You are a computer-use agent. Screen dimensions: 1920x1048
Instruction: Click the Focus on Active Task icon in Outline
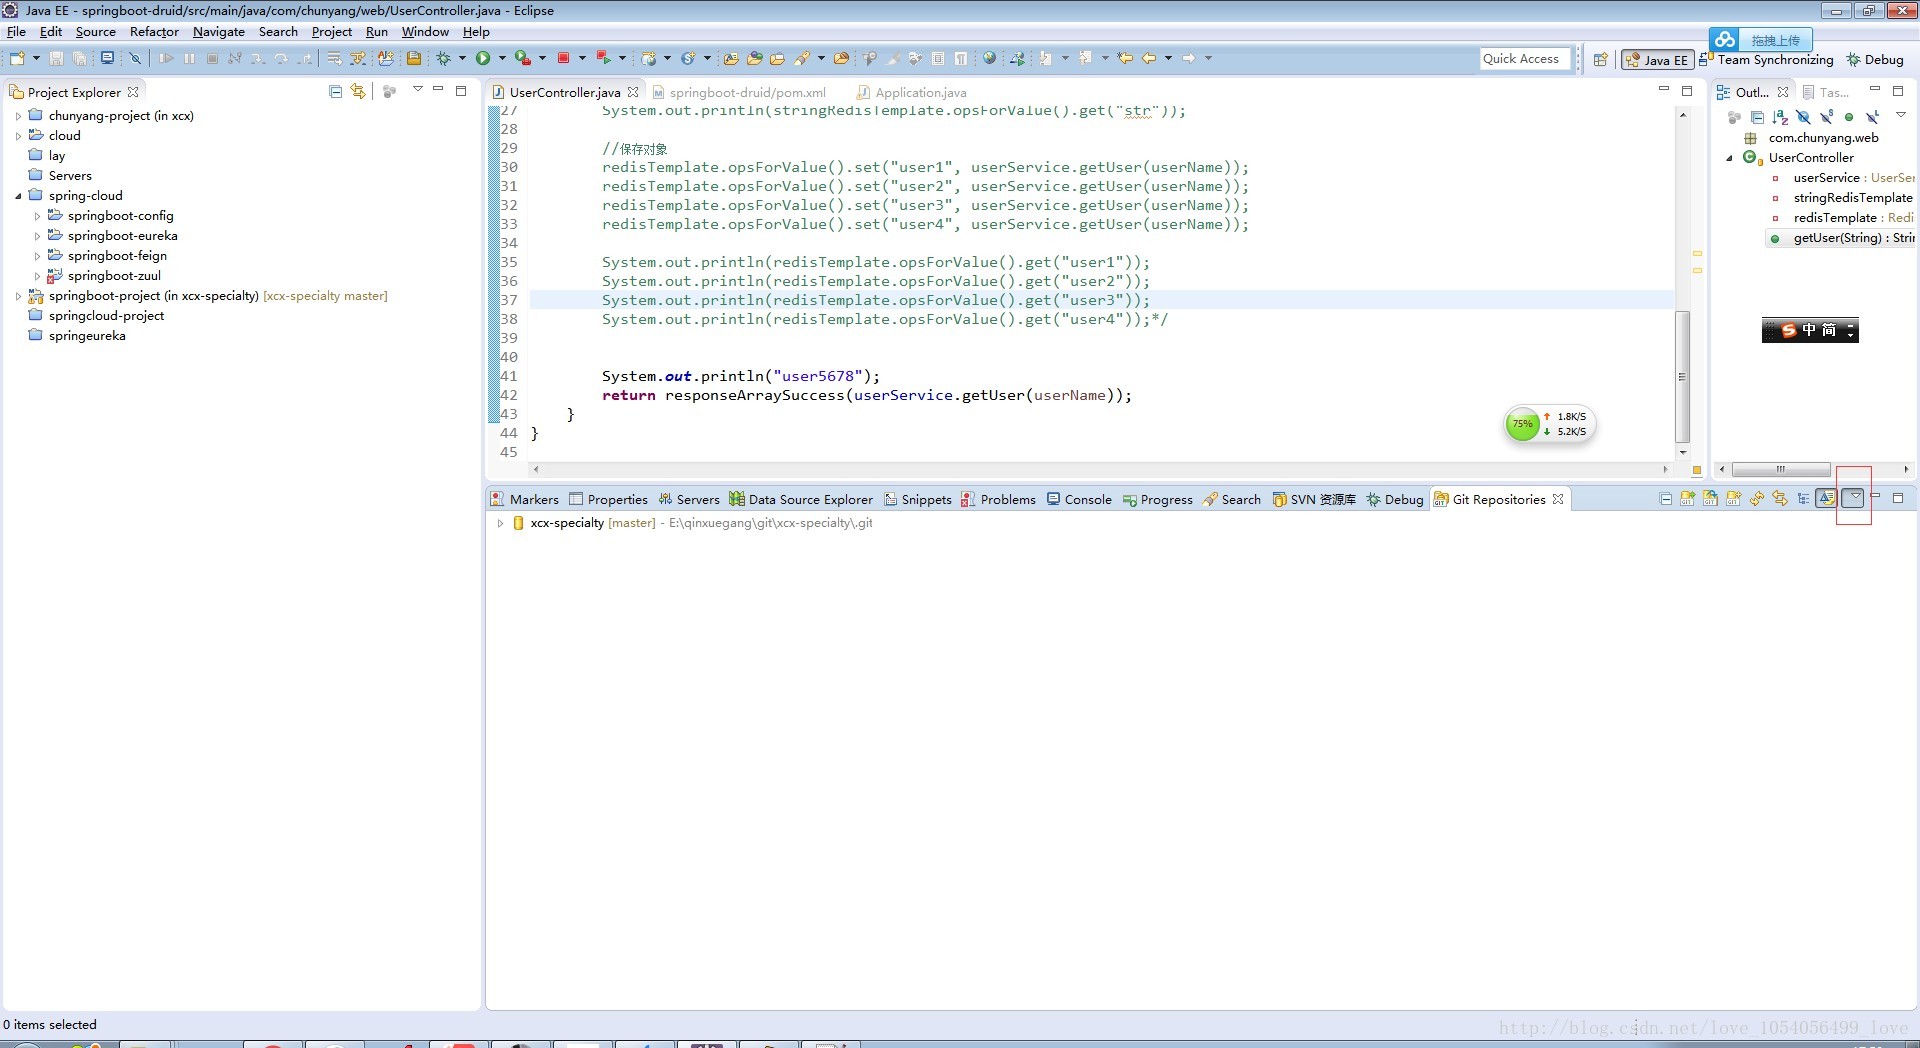tap(1734, 117)
